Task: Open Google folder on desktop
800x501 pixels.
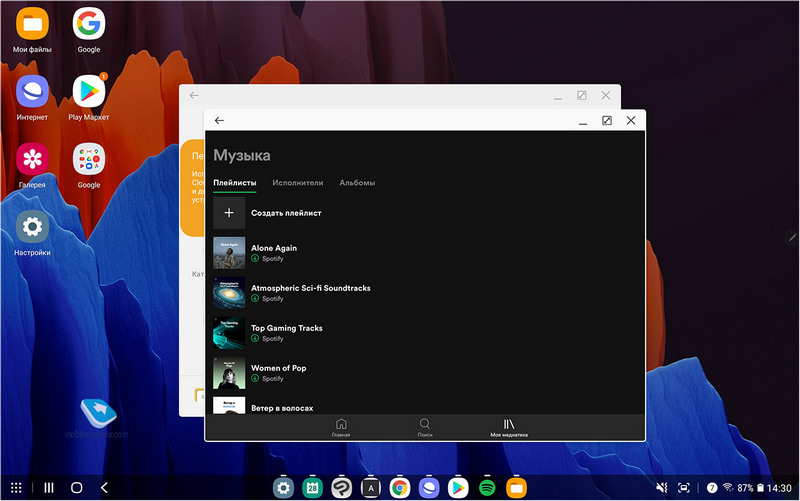Action: click(89, 166)
